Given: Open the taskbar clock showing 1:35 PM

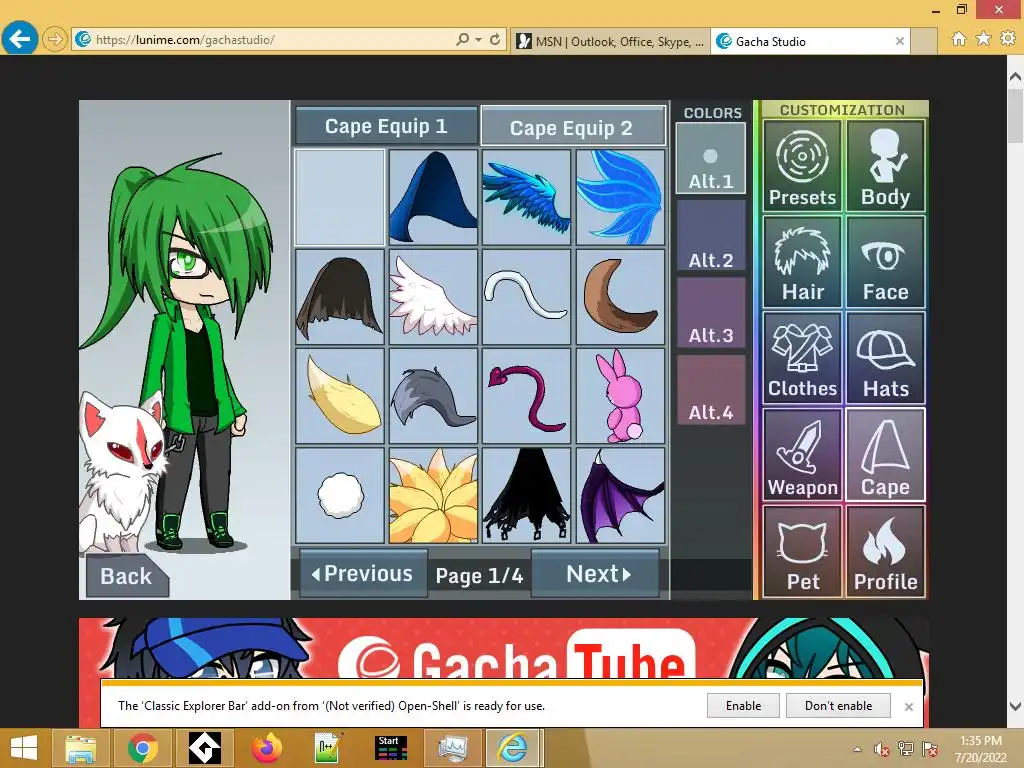Looking at the screenshot, I should tap(981, 749).
